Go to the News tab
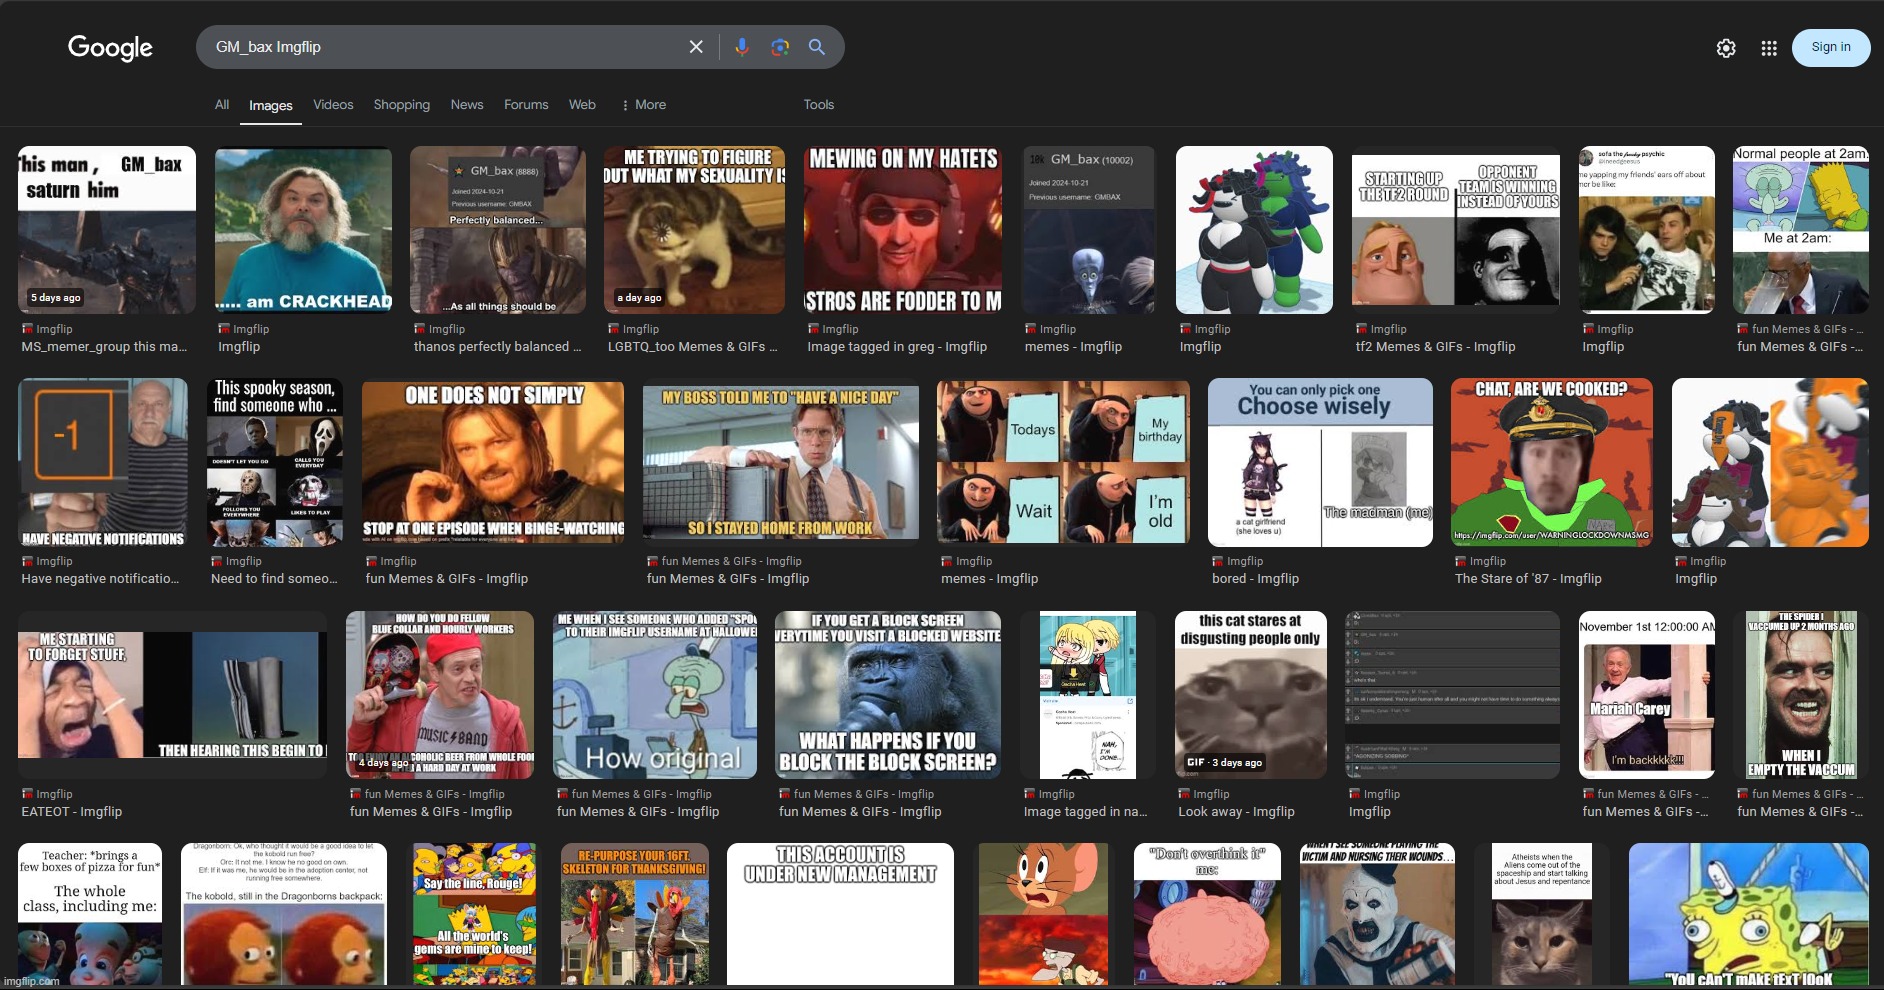Screen dimensions: 1884x990 pyautogui.click(x=466, y=105)
